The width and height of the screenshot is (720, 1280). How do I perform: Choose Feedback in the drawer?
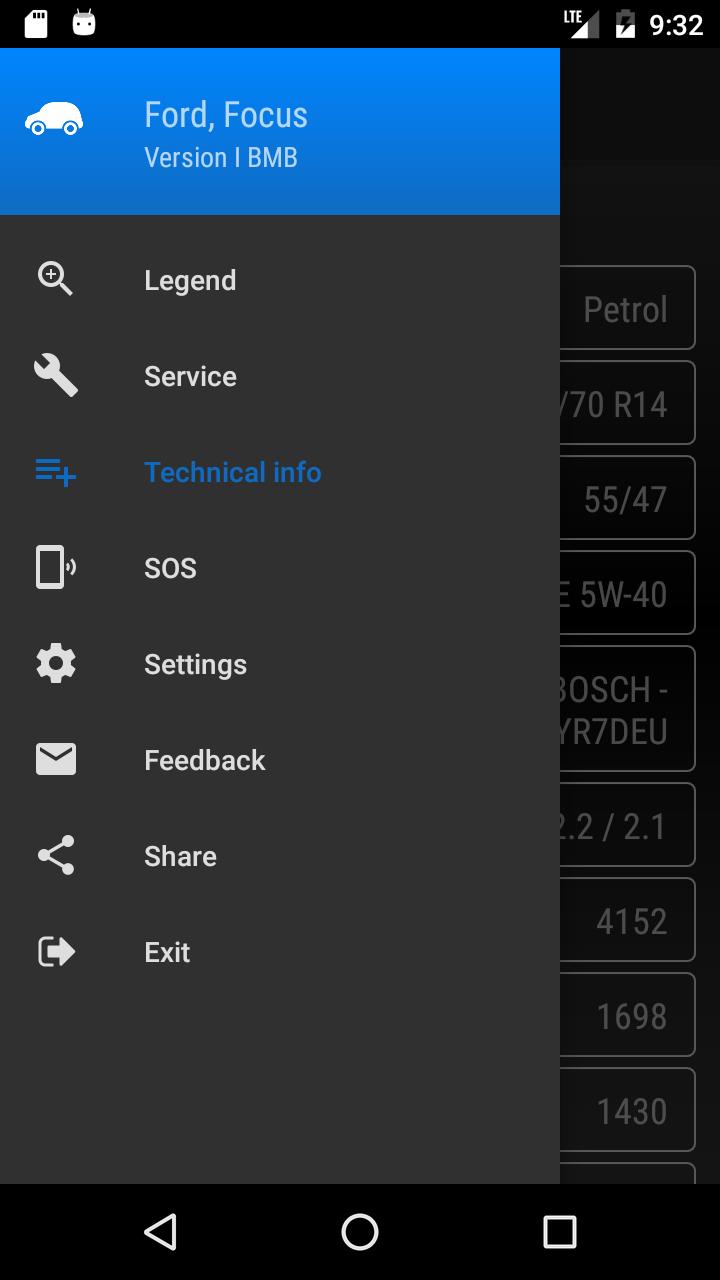204,760
